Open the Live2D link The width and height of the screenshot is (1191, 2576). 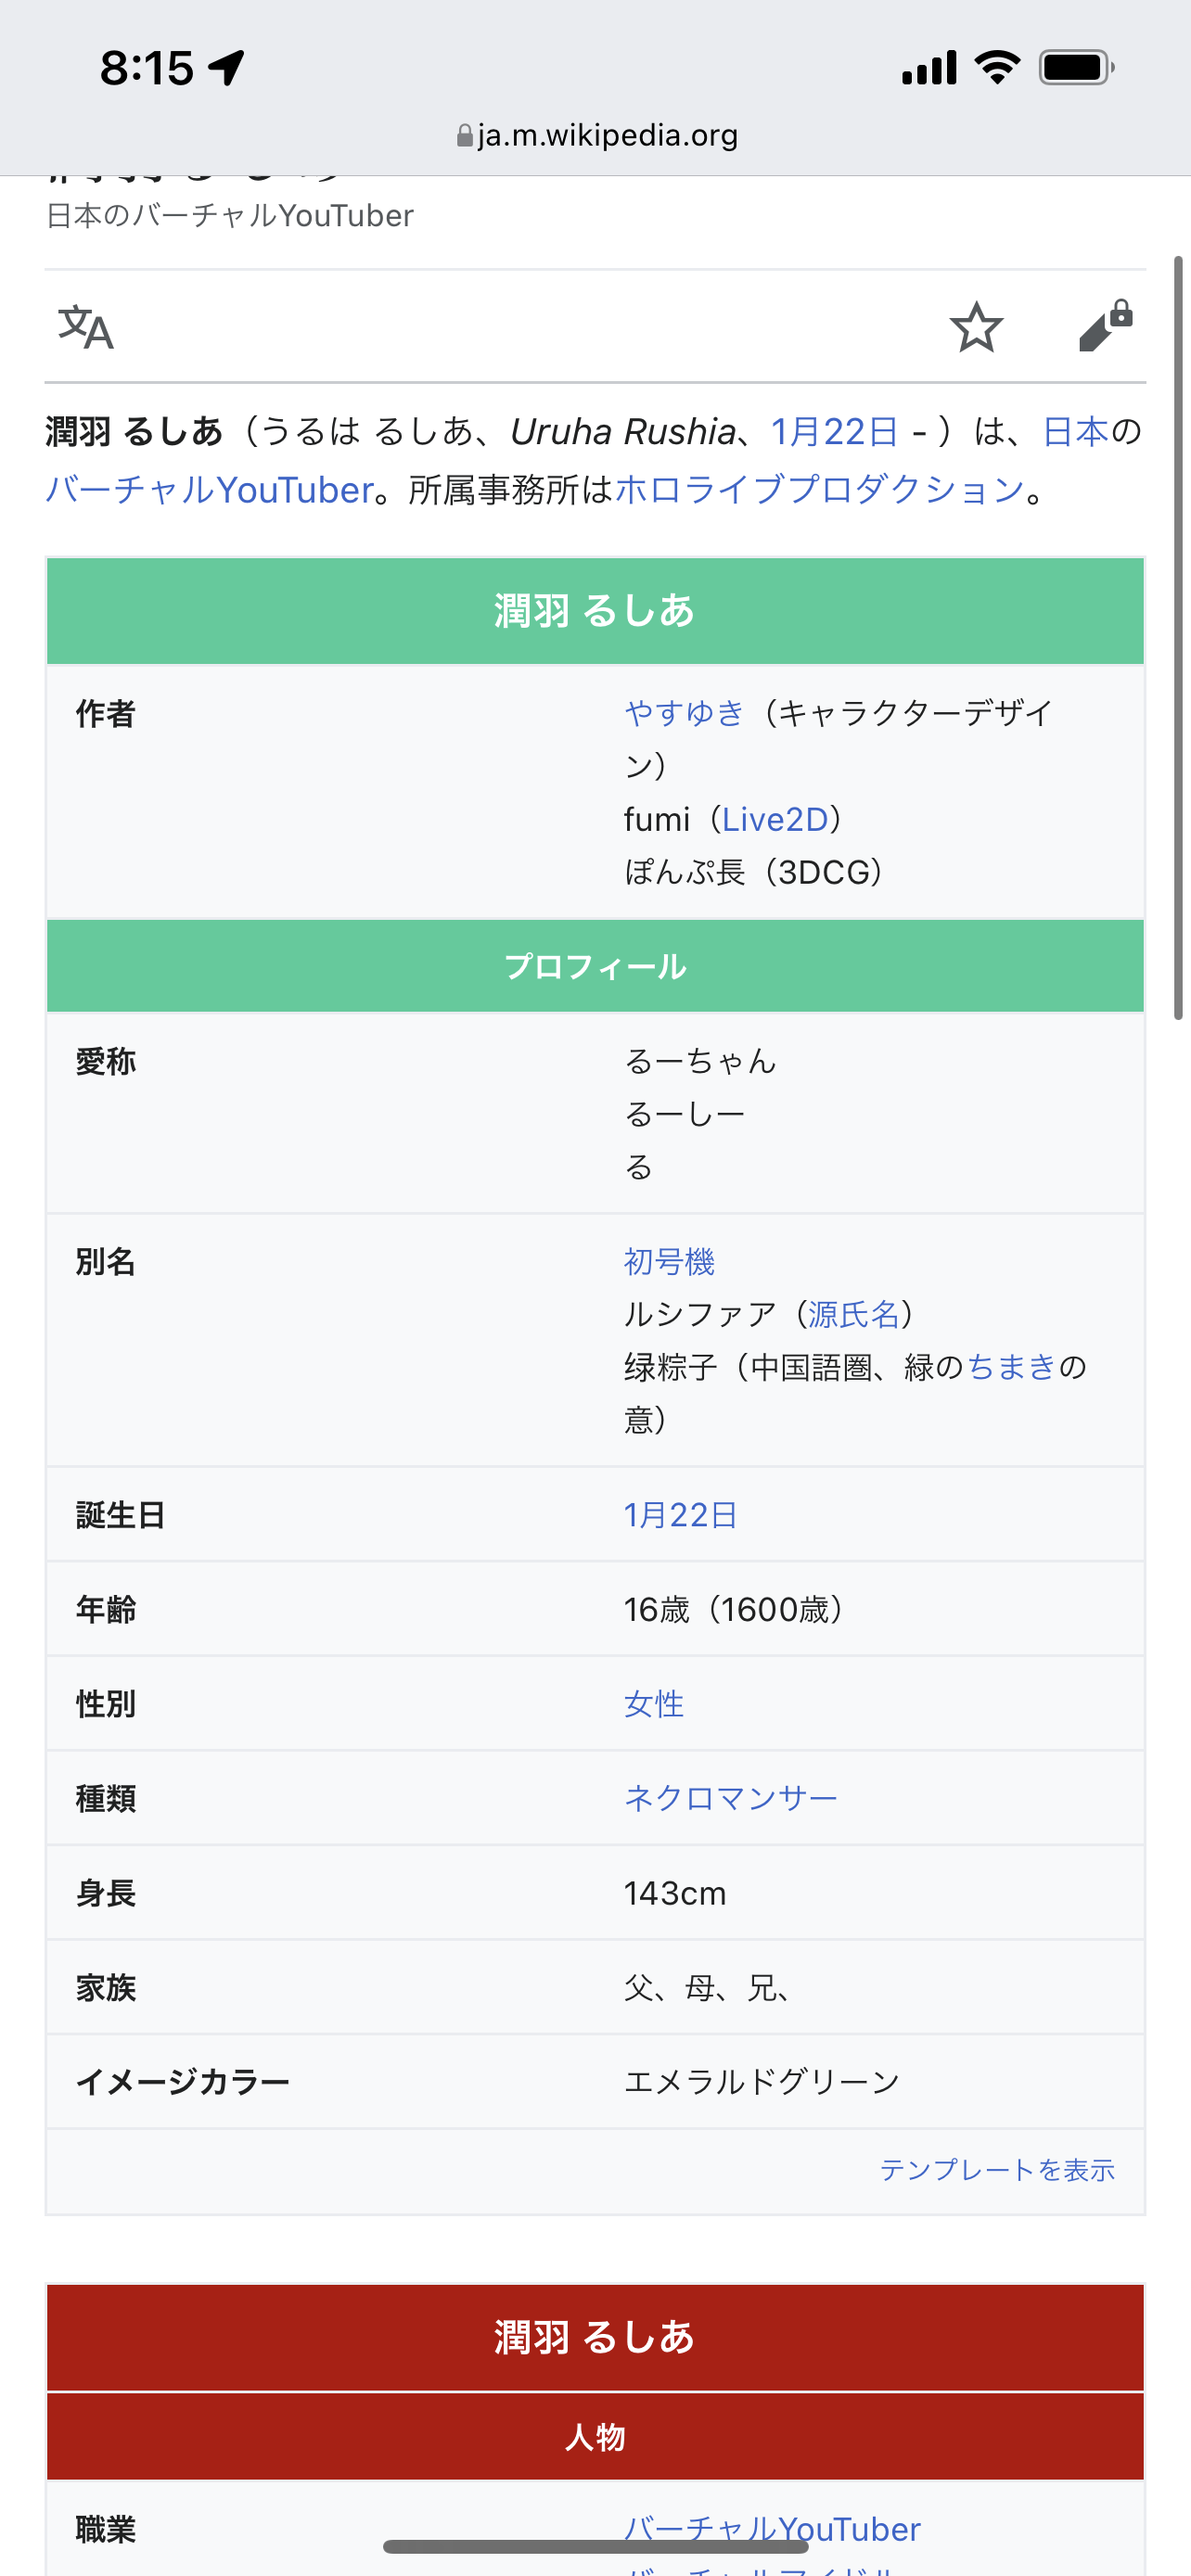tap(775, 819)
